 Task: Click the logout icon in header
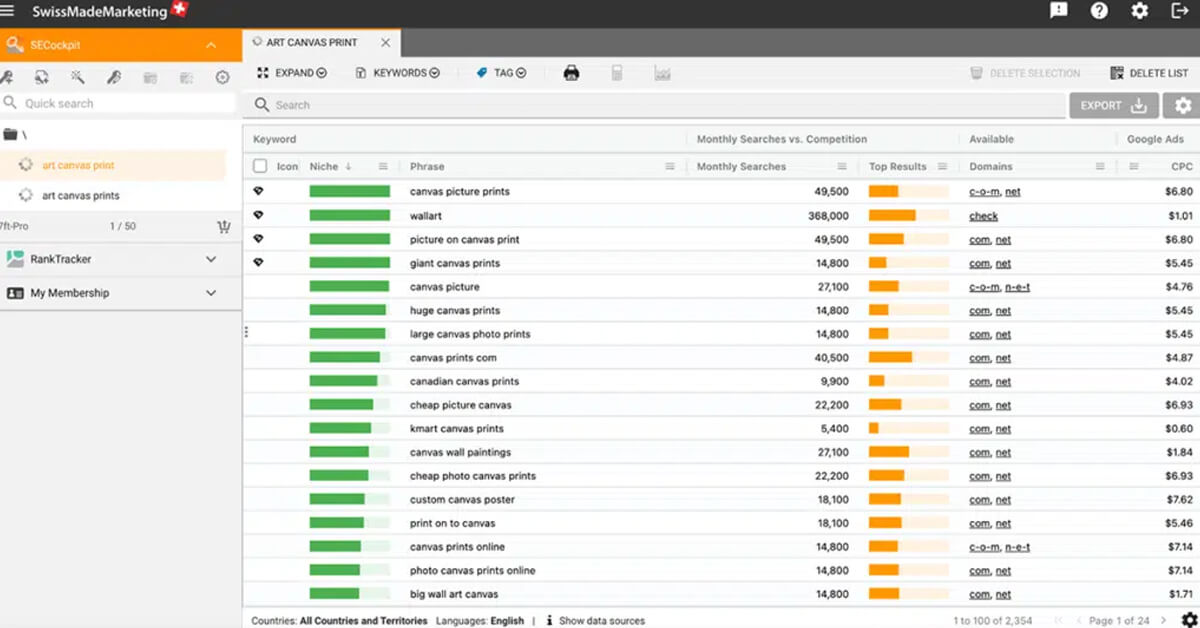1179,11
